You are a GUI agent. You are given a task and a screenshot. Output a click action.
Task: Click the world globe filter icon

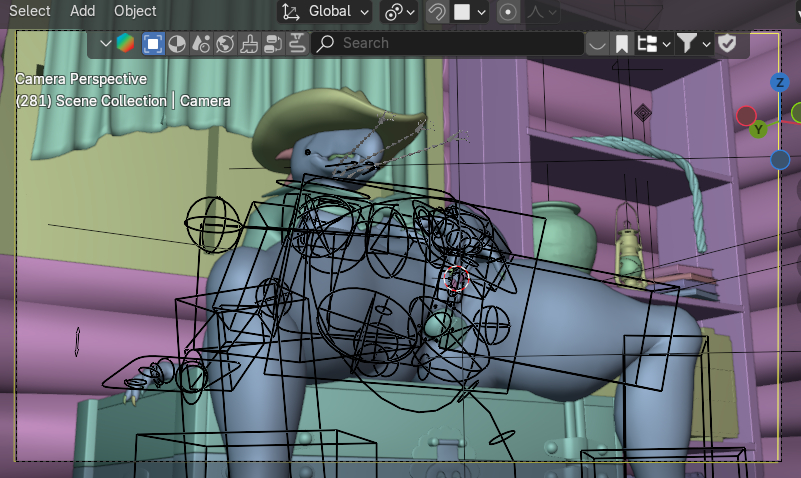tap(225, 43)
